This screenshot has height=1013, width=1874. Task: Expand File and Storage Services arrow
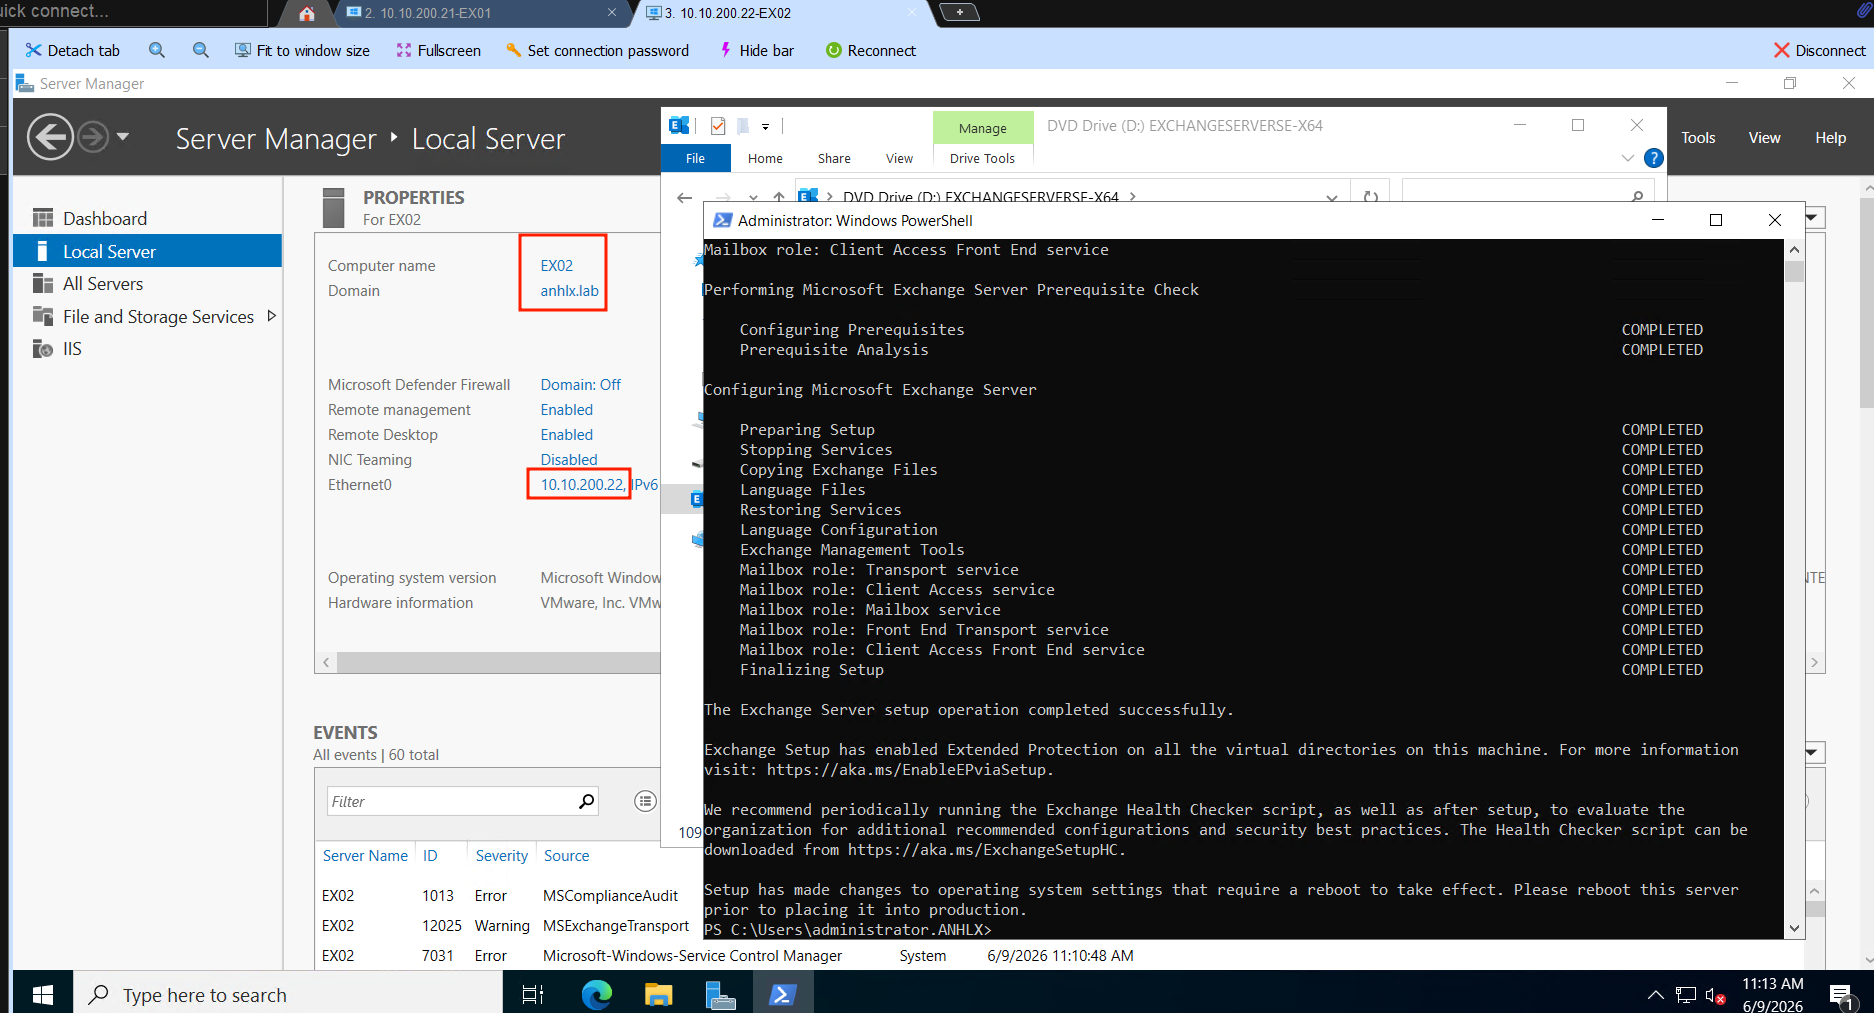(271, 316)
